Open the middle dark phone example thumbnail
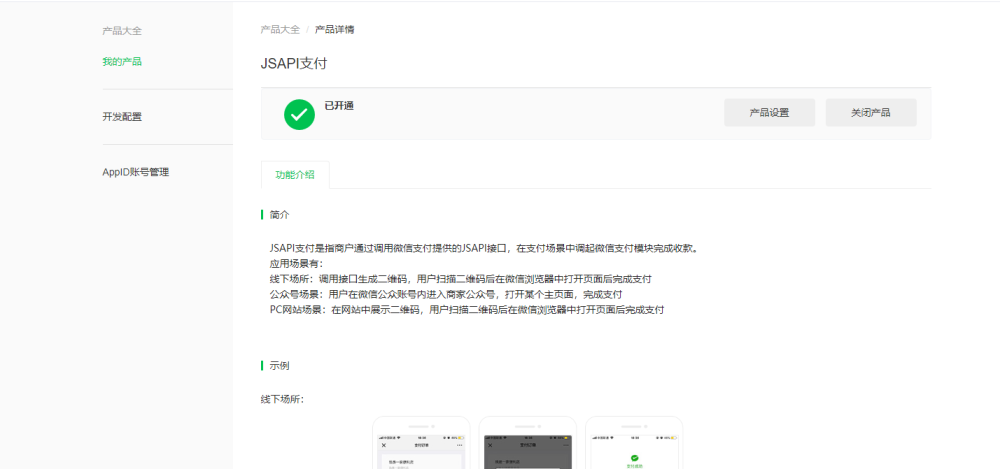Image resolution: width=1000 pixels, height=469 pixels. (x=527, y=443)
